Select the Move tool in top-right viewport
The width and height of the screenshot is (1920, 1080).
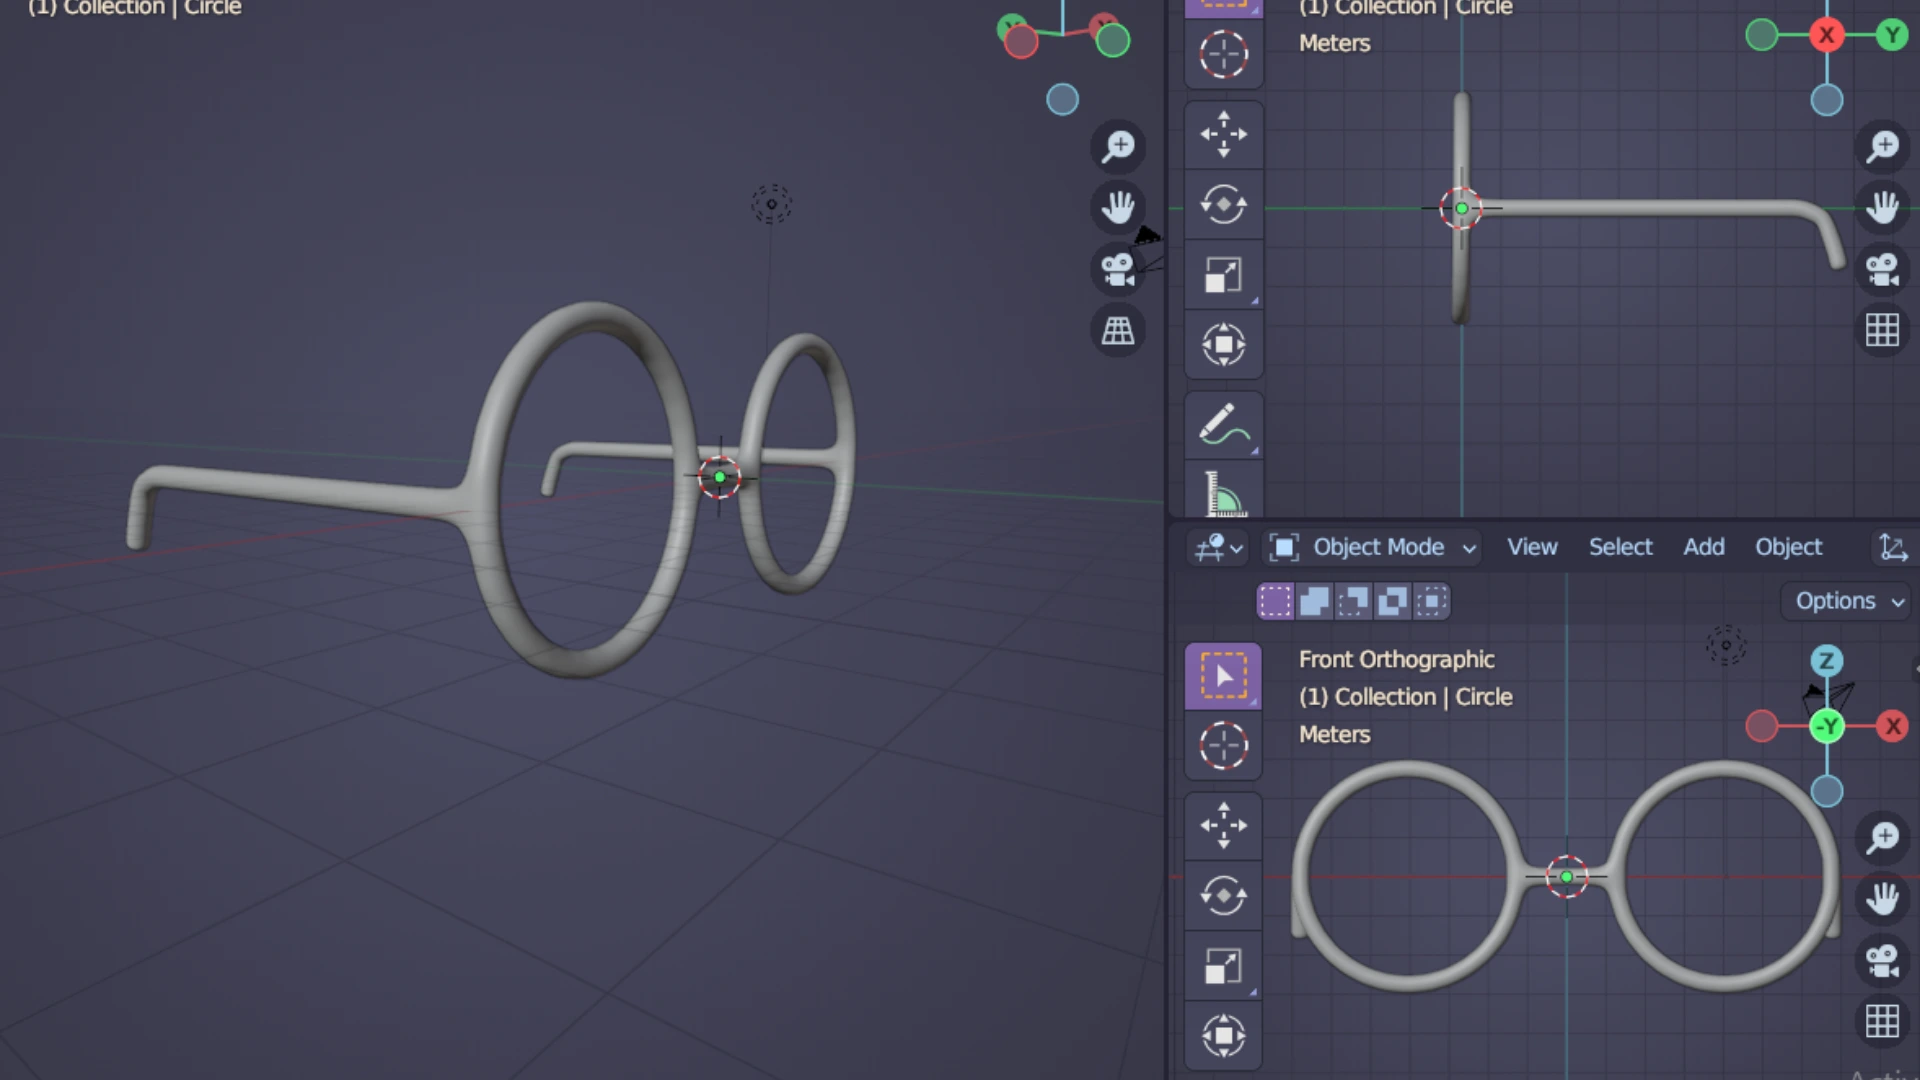(1223, 134)
